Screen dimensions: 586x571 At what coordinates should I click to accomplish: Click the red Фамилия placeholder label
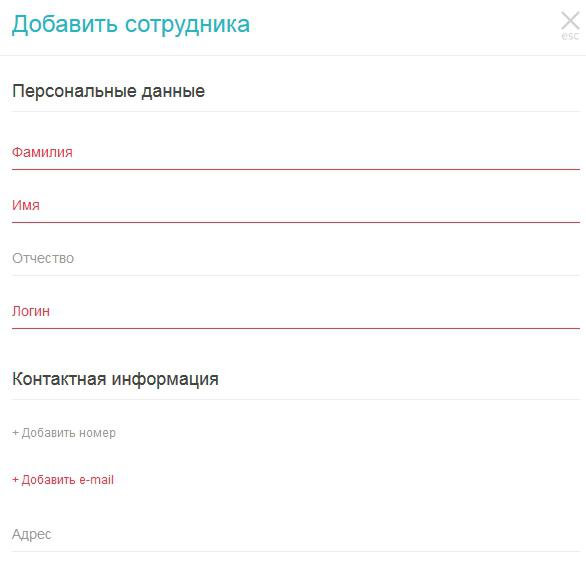pos(42,152)
